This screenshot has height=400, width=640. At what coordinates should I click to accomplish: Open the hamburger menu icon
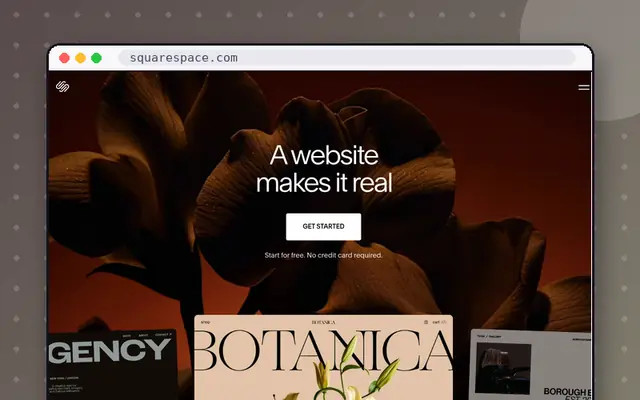coord(584,87)
